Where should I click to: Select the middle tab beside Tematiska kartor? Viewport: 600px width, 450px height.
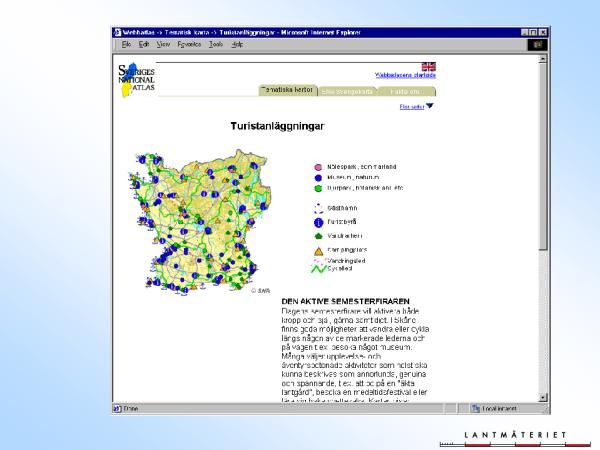pyautogui.click(x=347, y=91)
